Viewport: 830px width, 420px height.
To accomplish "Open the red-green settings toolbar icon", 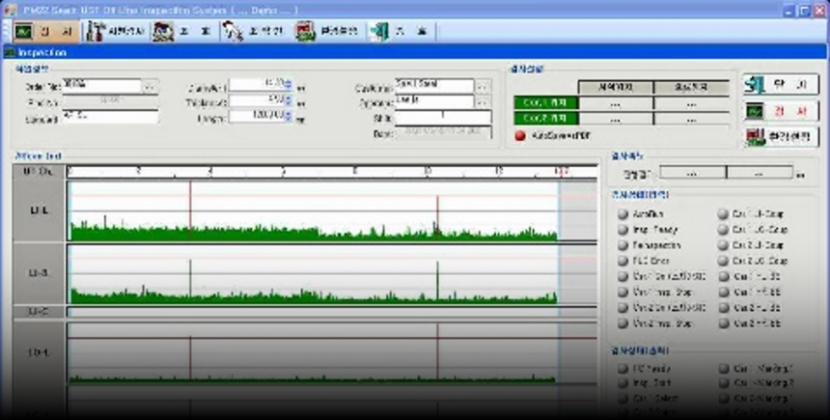I will (305, 32).
